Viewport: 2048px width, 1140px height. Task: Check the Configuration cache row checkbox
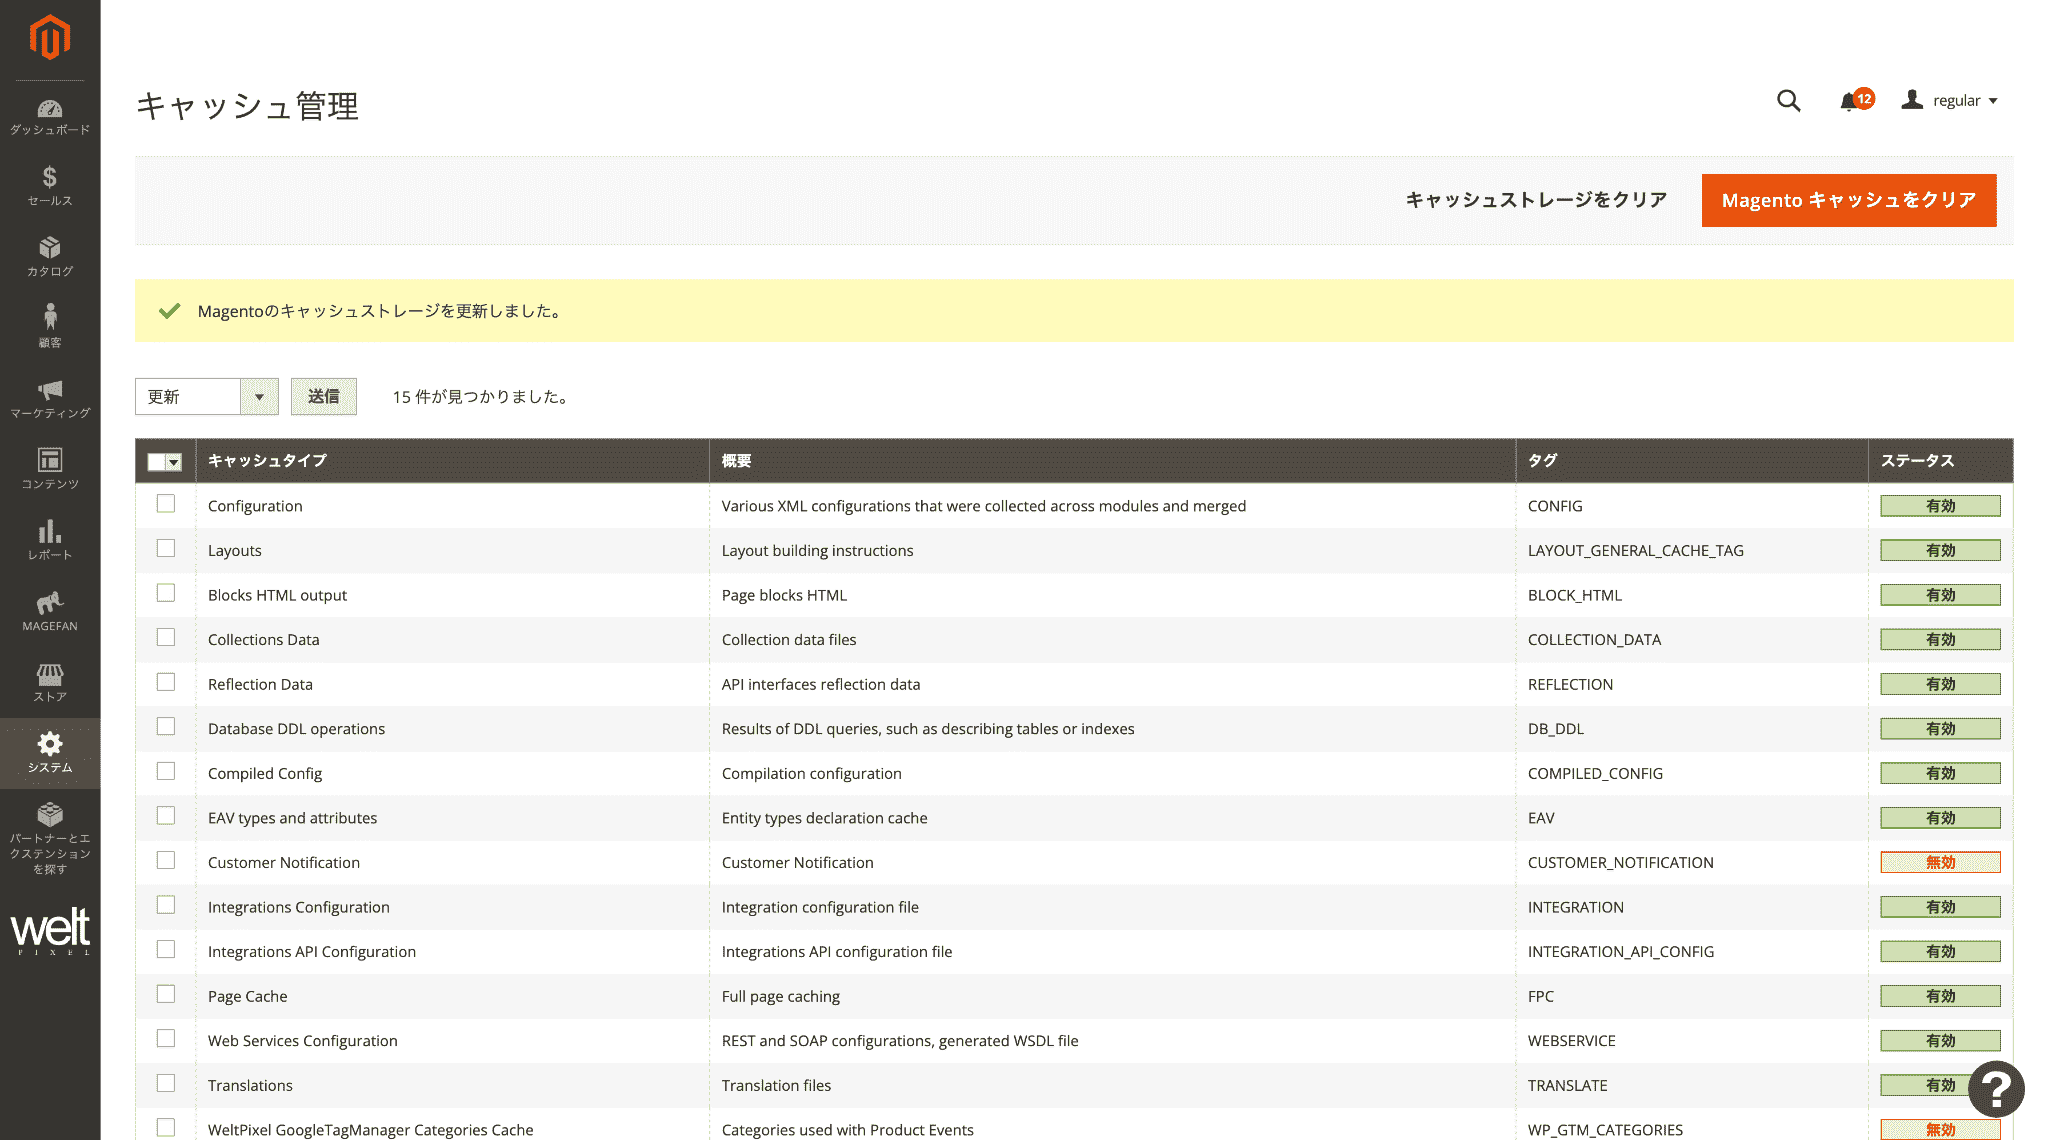[x=166, y=504]
